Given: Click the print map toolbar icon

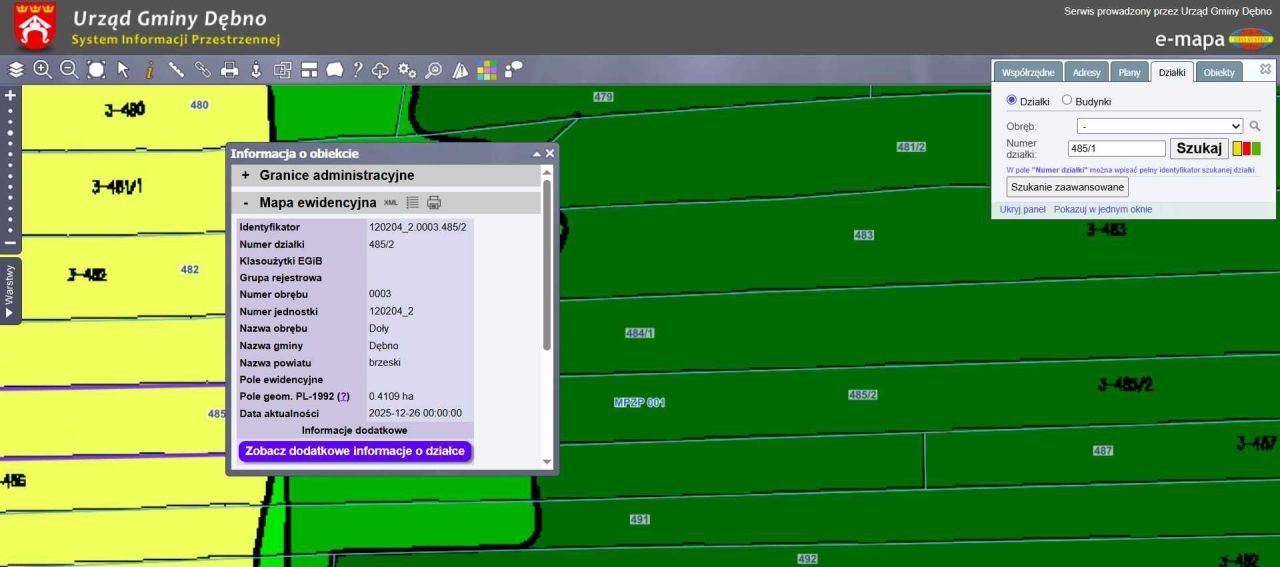Looking at the screenshot, I should (x=230, y=69).
